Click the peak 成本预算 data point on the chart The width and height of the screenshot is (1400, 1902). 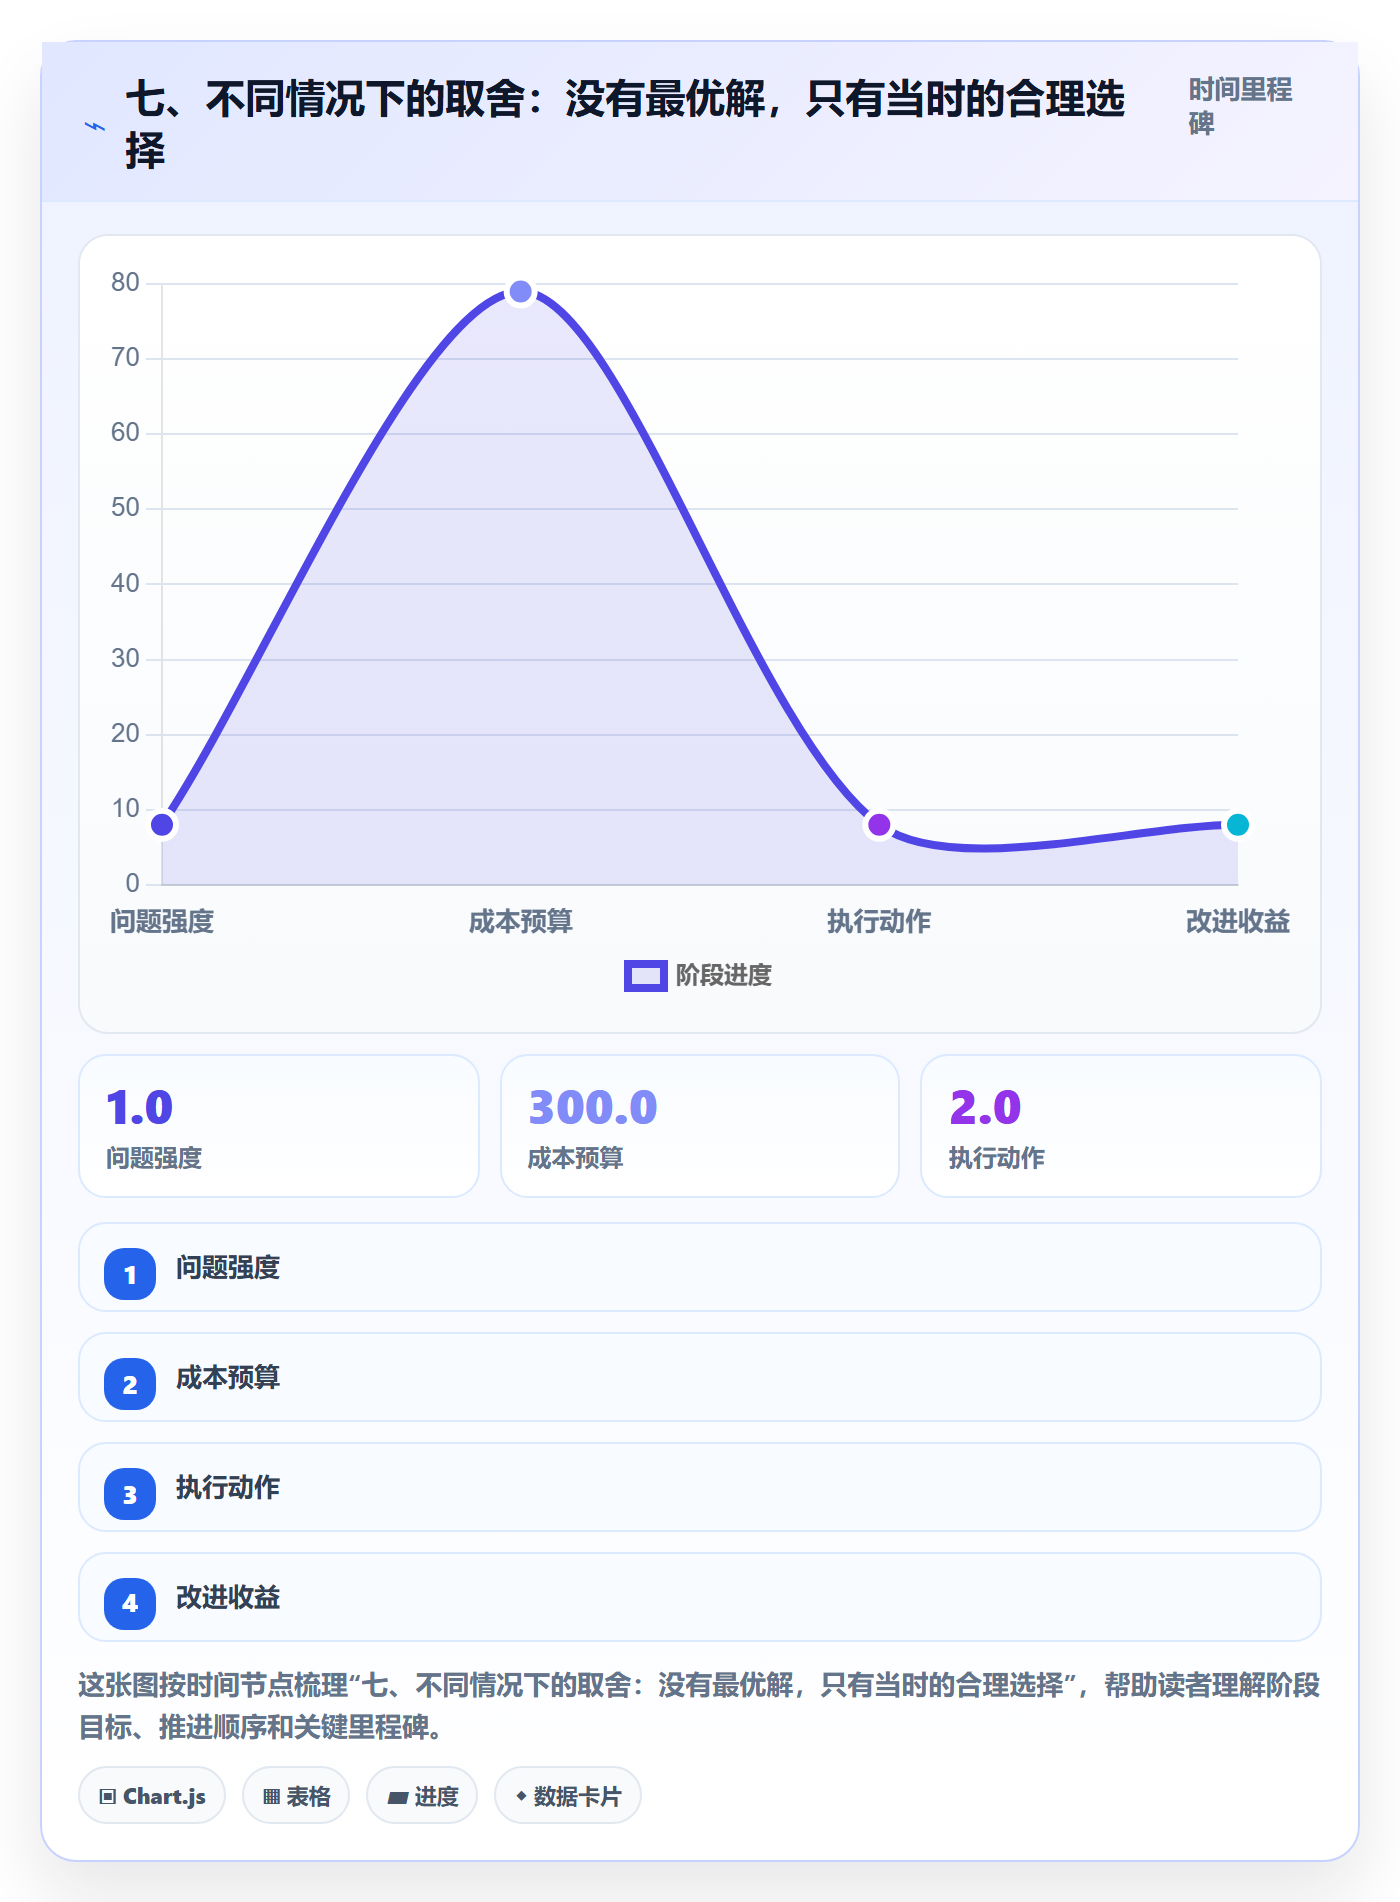click(520, 292)
